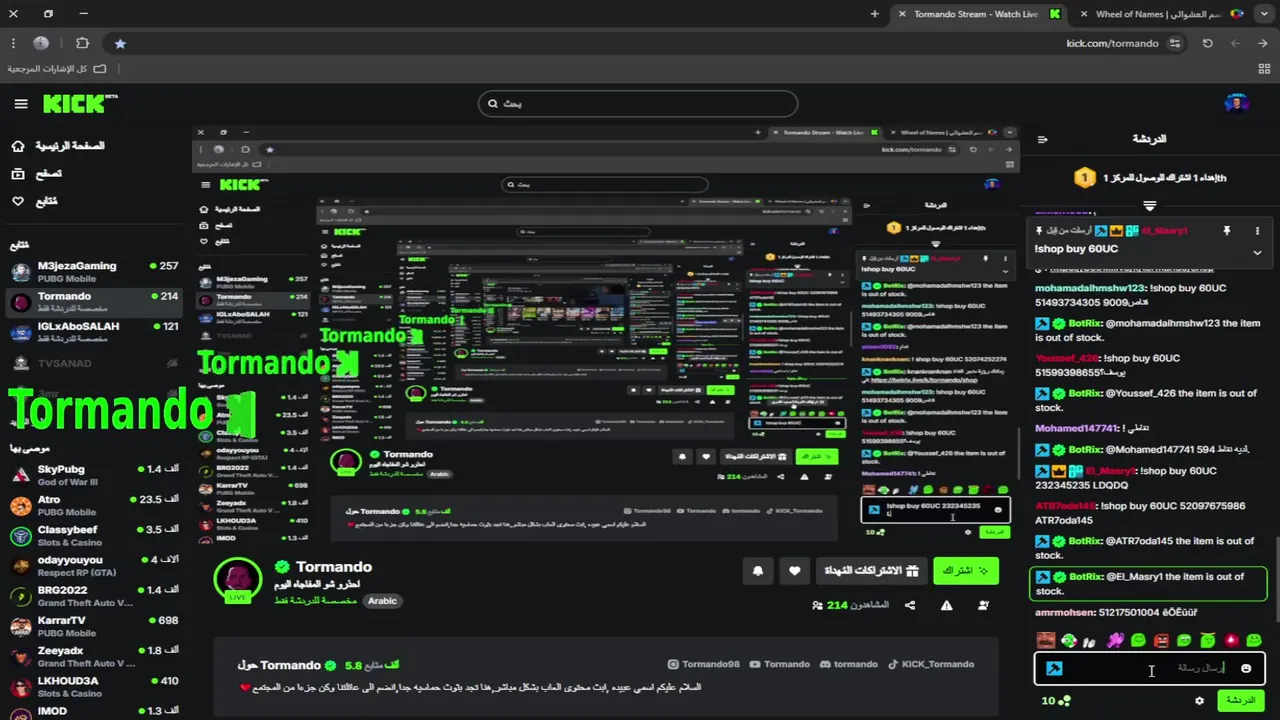
Task: Open Zeeyadx recommended channel
Action: 95,656
